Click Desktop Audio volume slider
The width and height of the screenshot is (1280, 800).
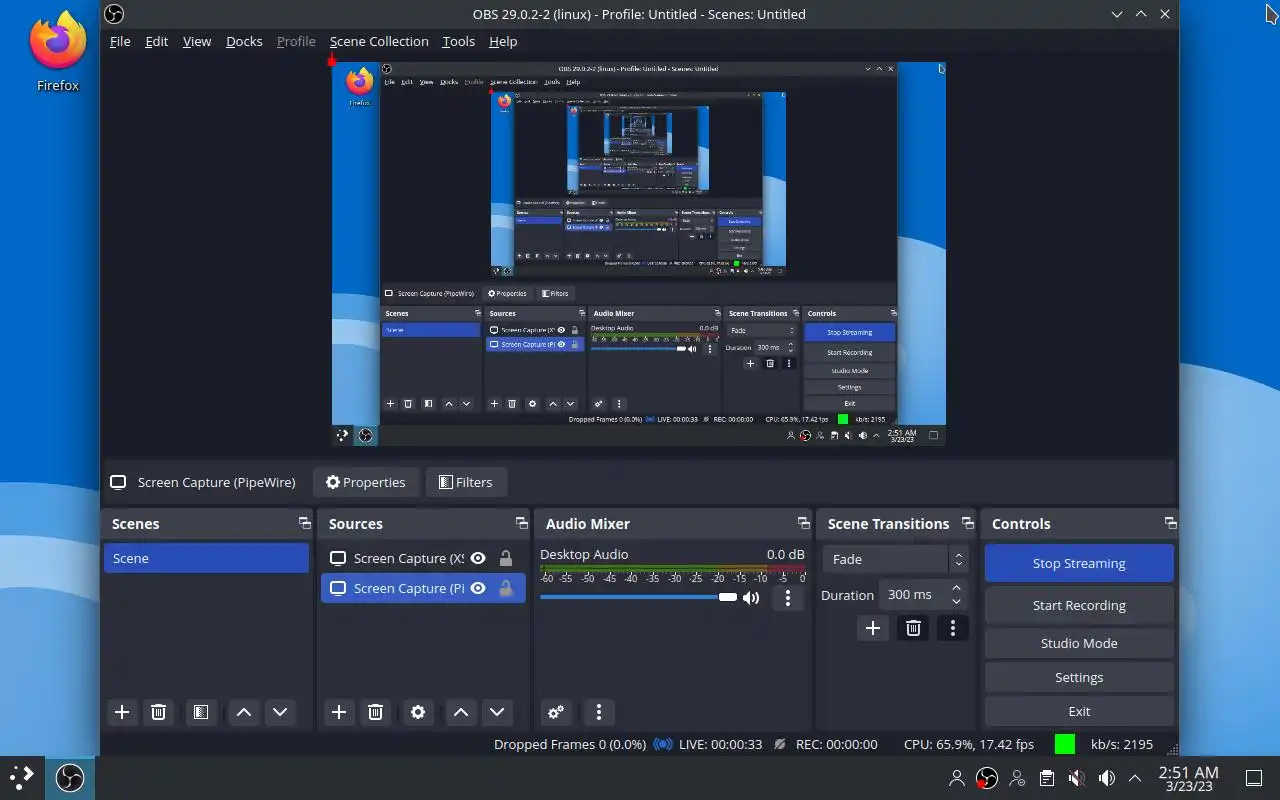coord(638,597)
